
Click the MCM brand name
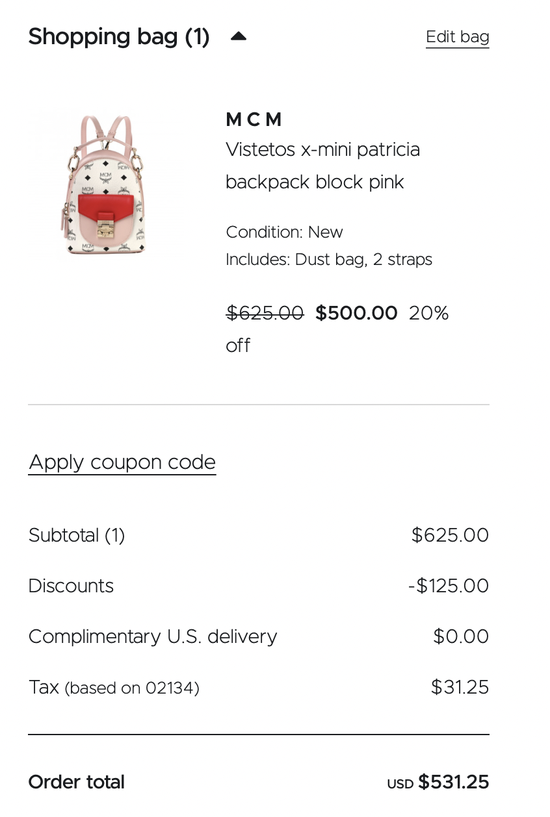tap(254, 119)
